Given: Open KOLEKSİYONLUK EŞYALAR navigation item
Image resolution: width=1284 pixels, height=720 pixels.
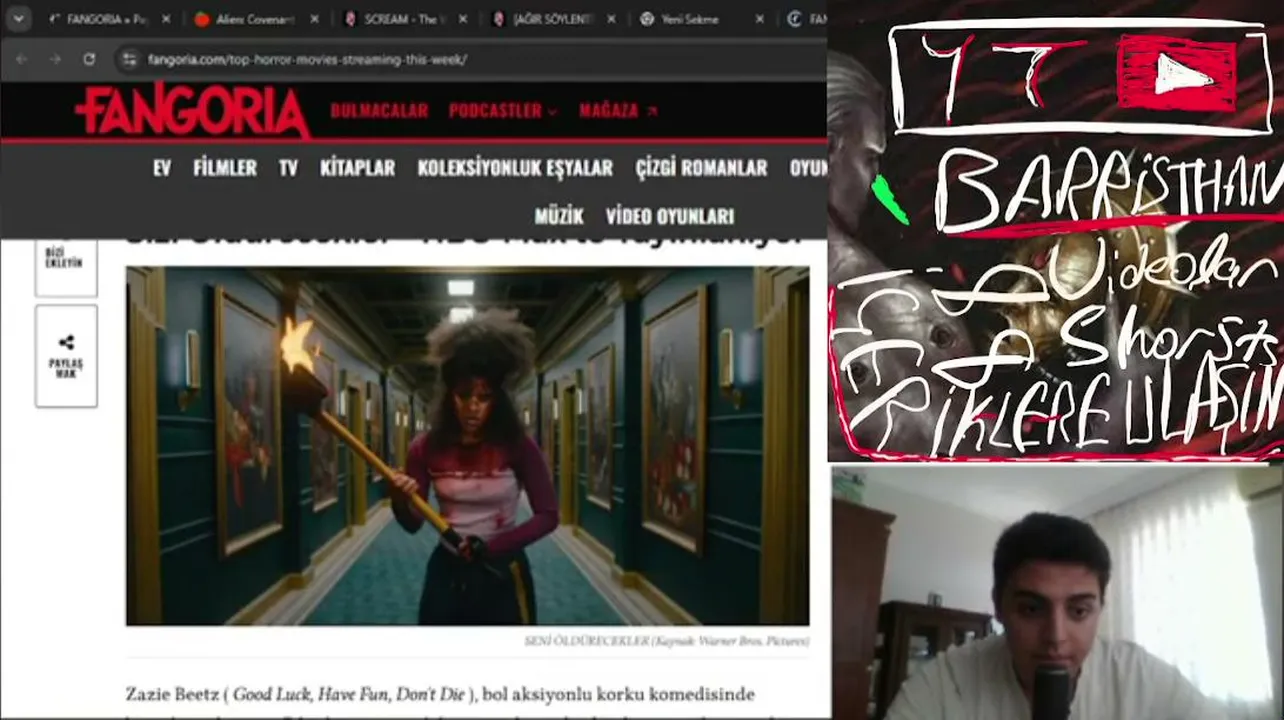Looking at the screenshot, I should pos(515,168).
